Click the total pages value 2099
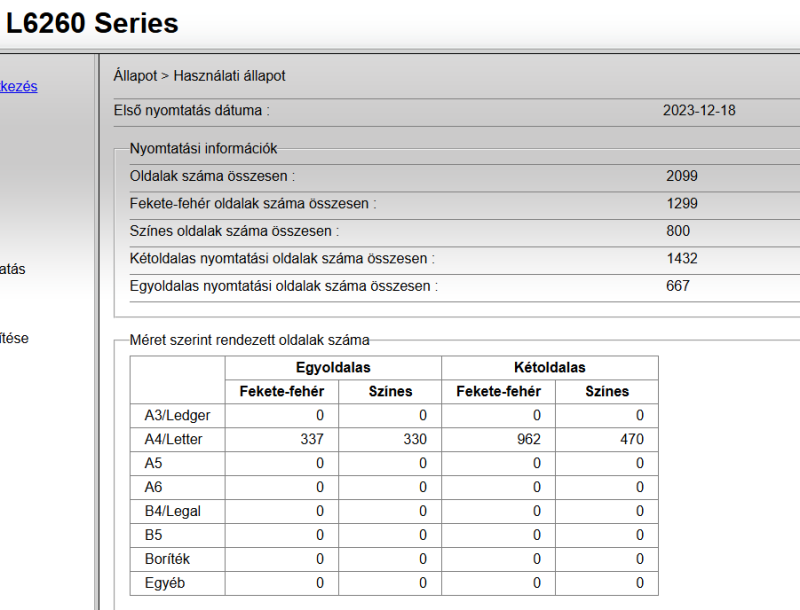 click(682, 176)
